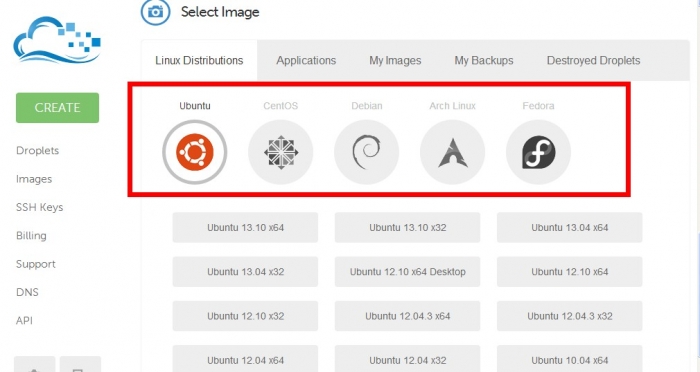Image resolution: width=700 pixels, height=372 pixels.
Task: Open DNS settings link
Action: (x=27, y=292)
